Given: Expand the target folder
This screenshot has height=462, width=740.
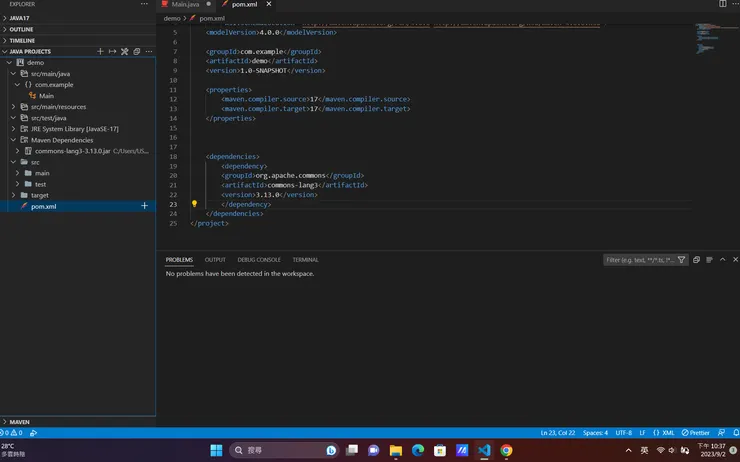Looking at the screenshot, I should pos(13,195).
